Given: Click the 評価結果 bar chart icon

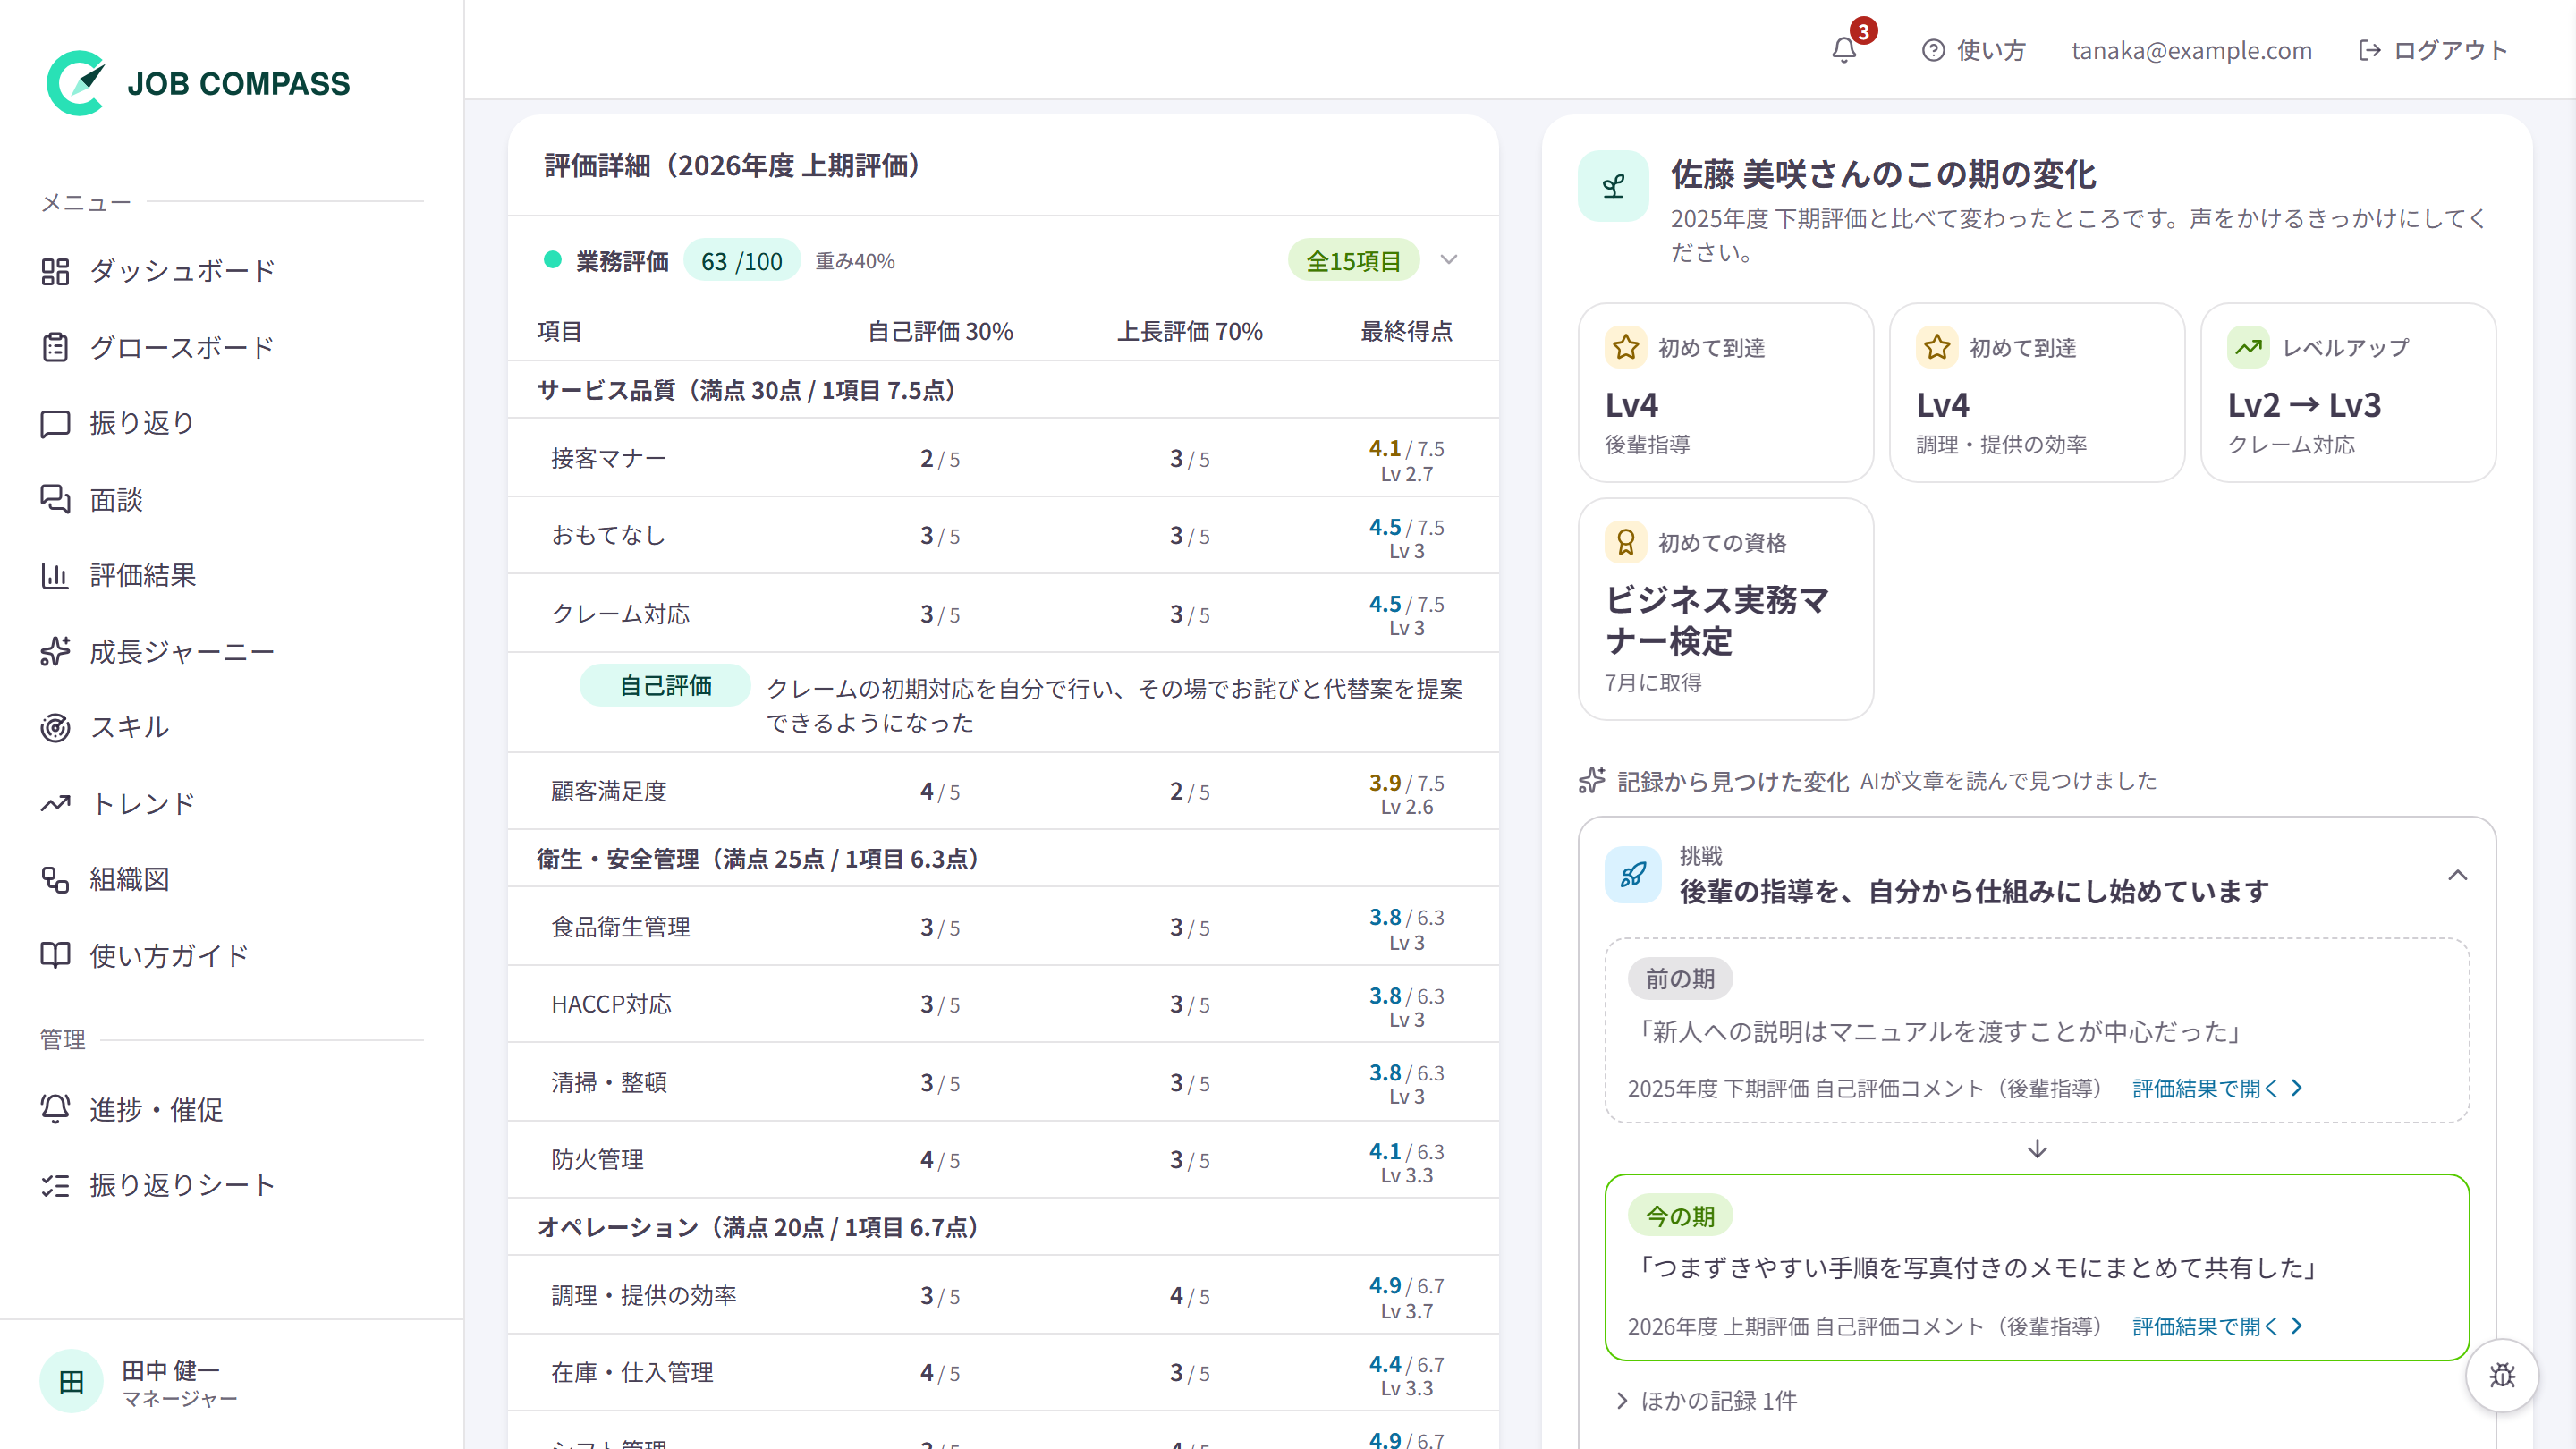Looking at the screenshot, I should coord(55,575).
